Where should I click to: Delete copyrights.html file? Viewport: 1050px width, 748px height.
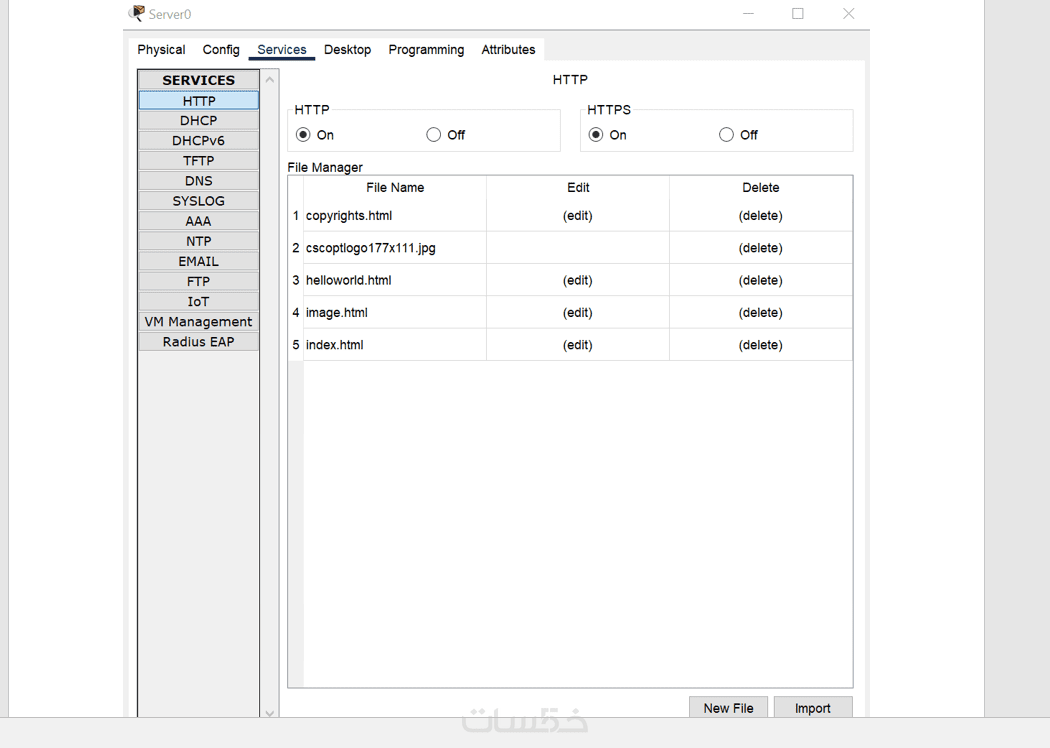(761, 216)
